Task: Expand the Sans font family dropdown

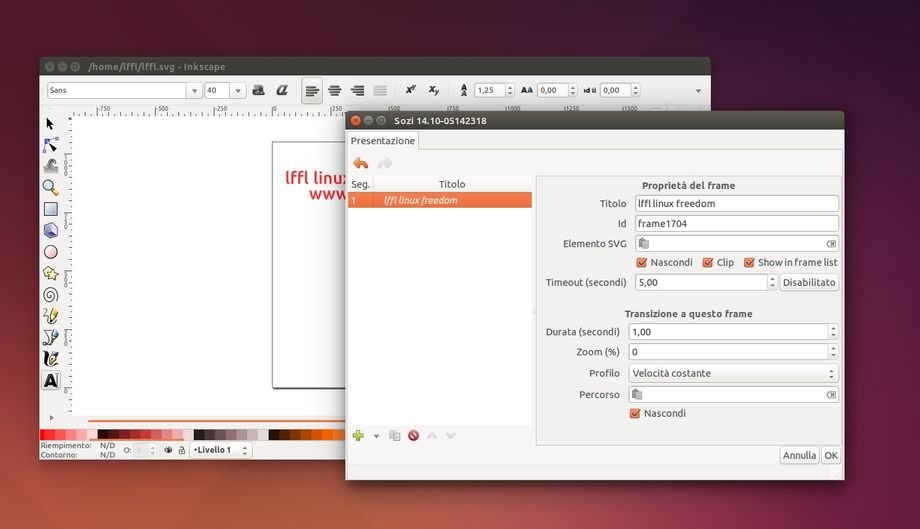Action: coord(193,90)
